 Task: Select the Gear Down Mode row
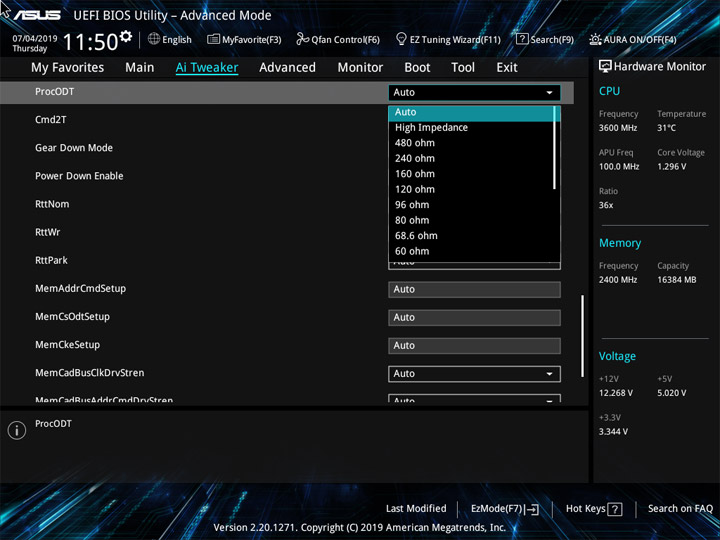74,148
